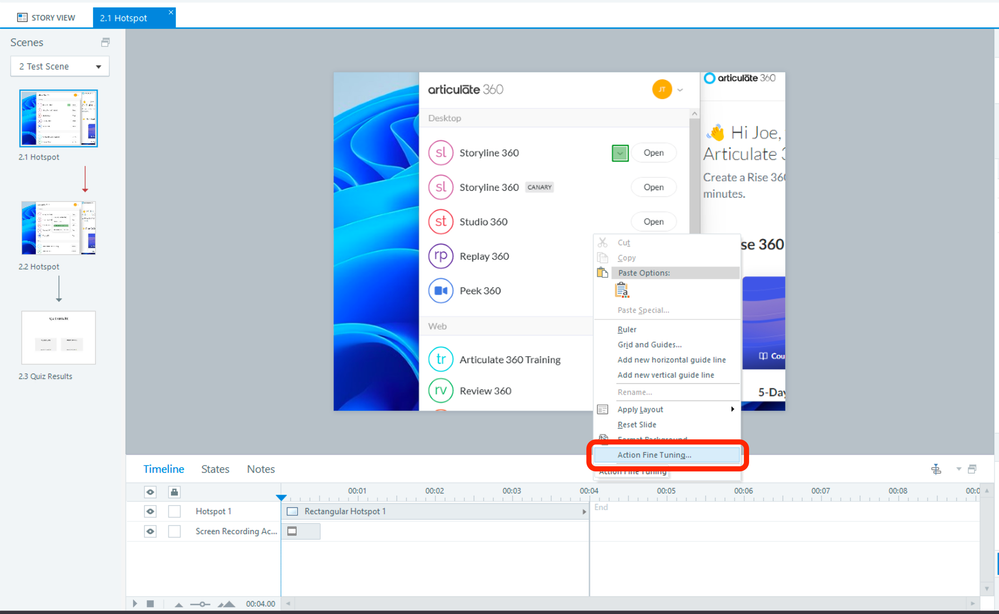Open the Notes tab
The height and width of the screenshot is (614, 999).
[x=261, y=469]
